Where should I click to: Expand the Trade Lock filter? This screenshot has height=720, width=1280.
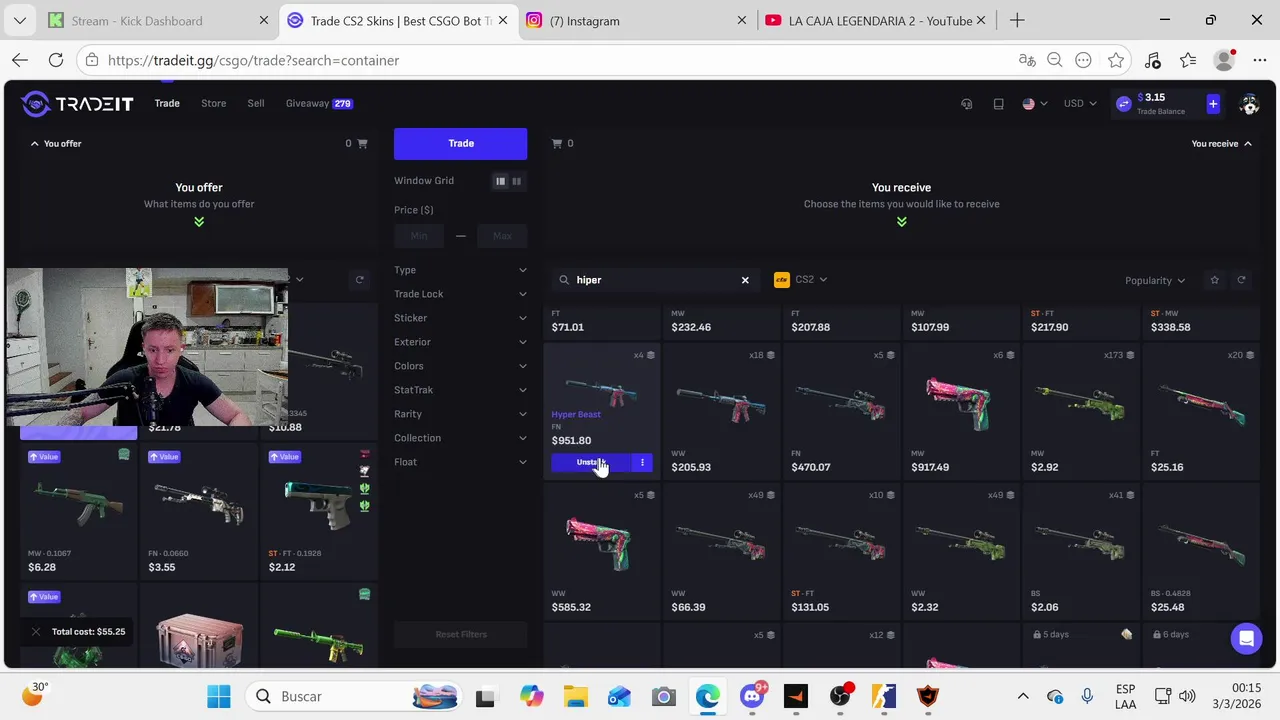(x=460, y=294)
